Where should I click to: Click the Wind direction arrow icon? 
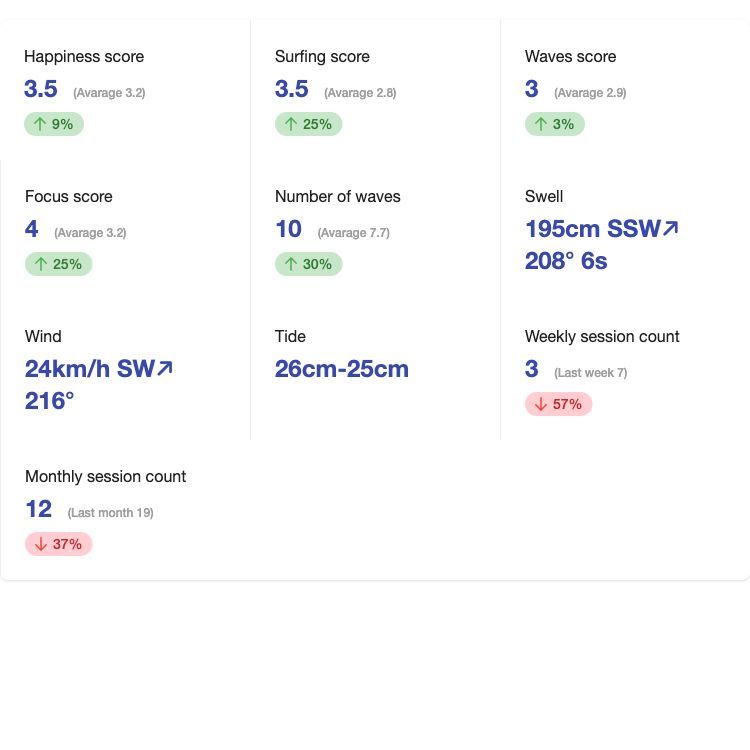(x=165, y=369)
